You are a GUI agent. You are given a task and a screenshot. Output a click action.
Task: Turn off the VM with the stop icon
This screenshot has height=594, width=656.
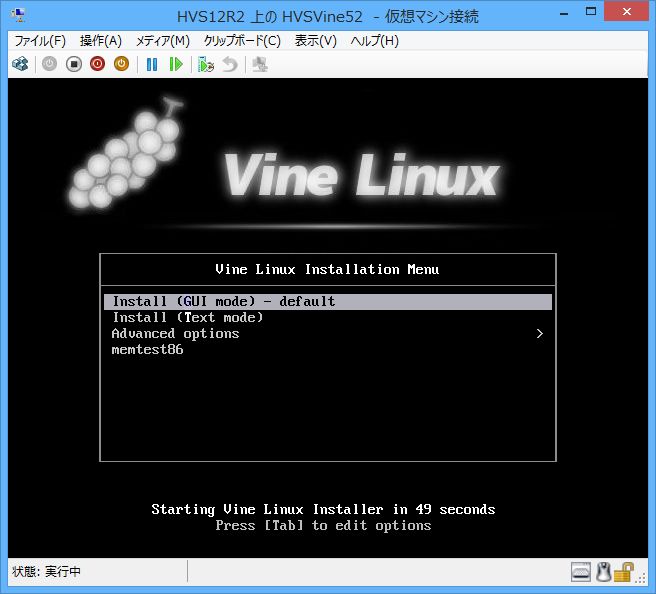tap(74, 64)
